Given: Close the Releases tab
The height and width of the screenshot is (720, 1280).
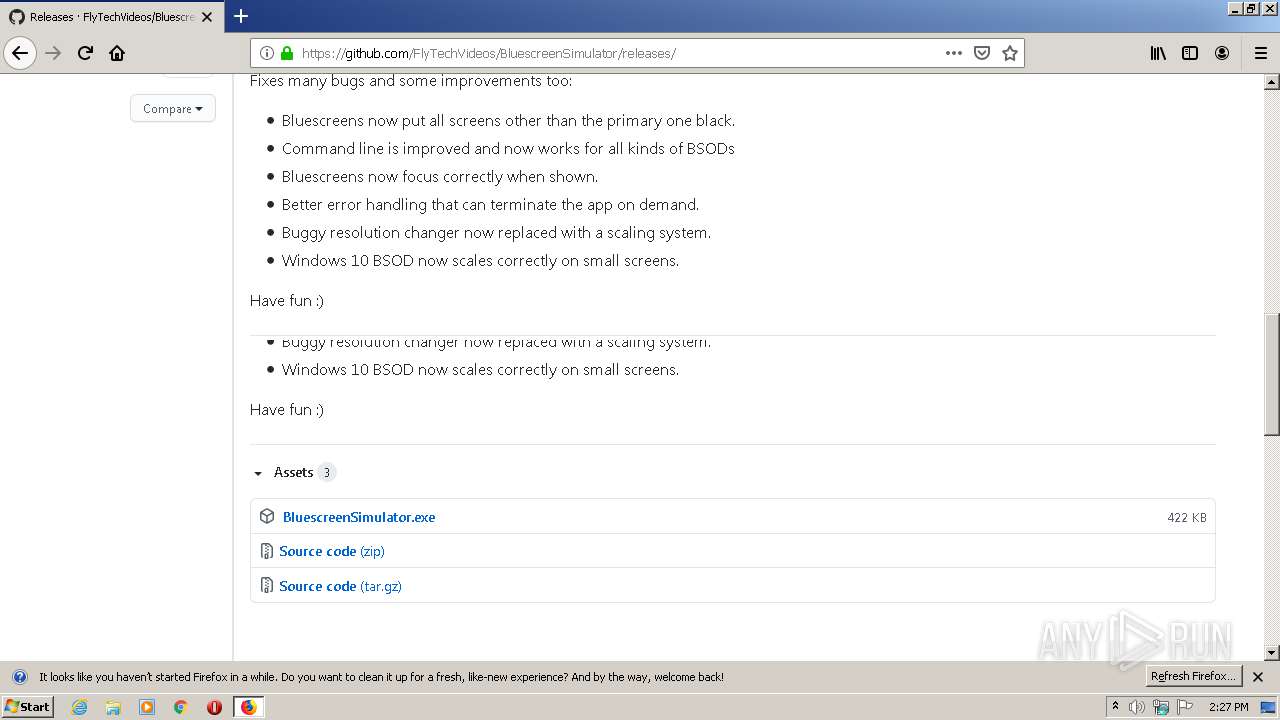Looking at the screenshot, I should (x=208, y=17).
